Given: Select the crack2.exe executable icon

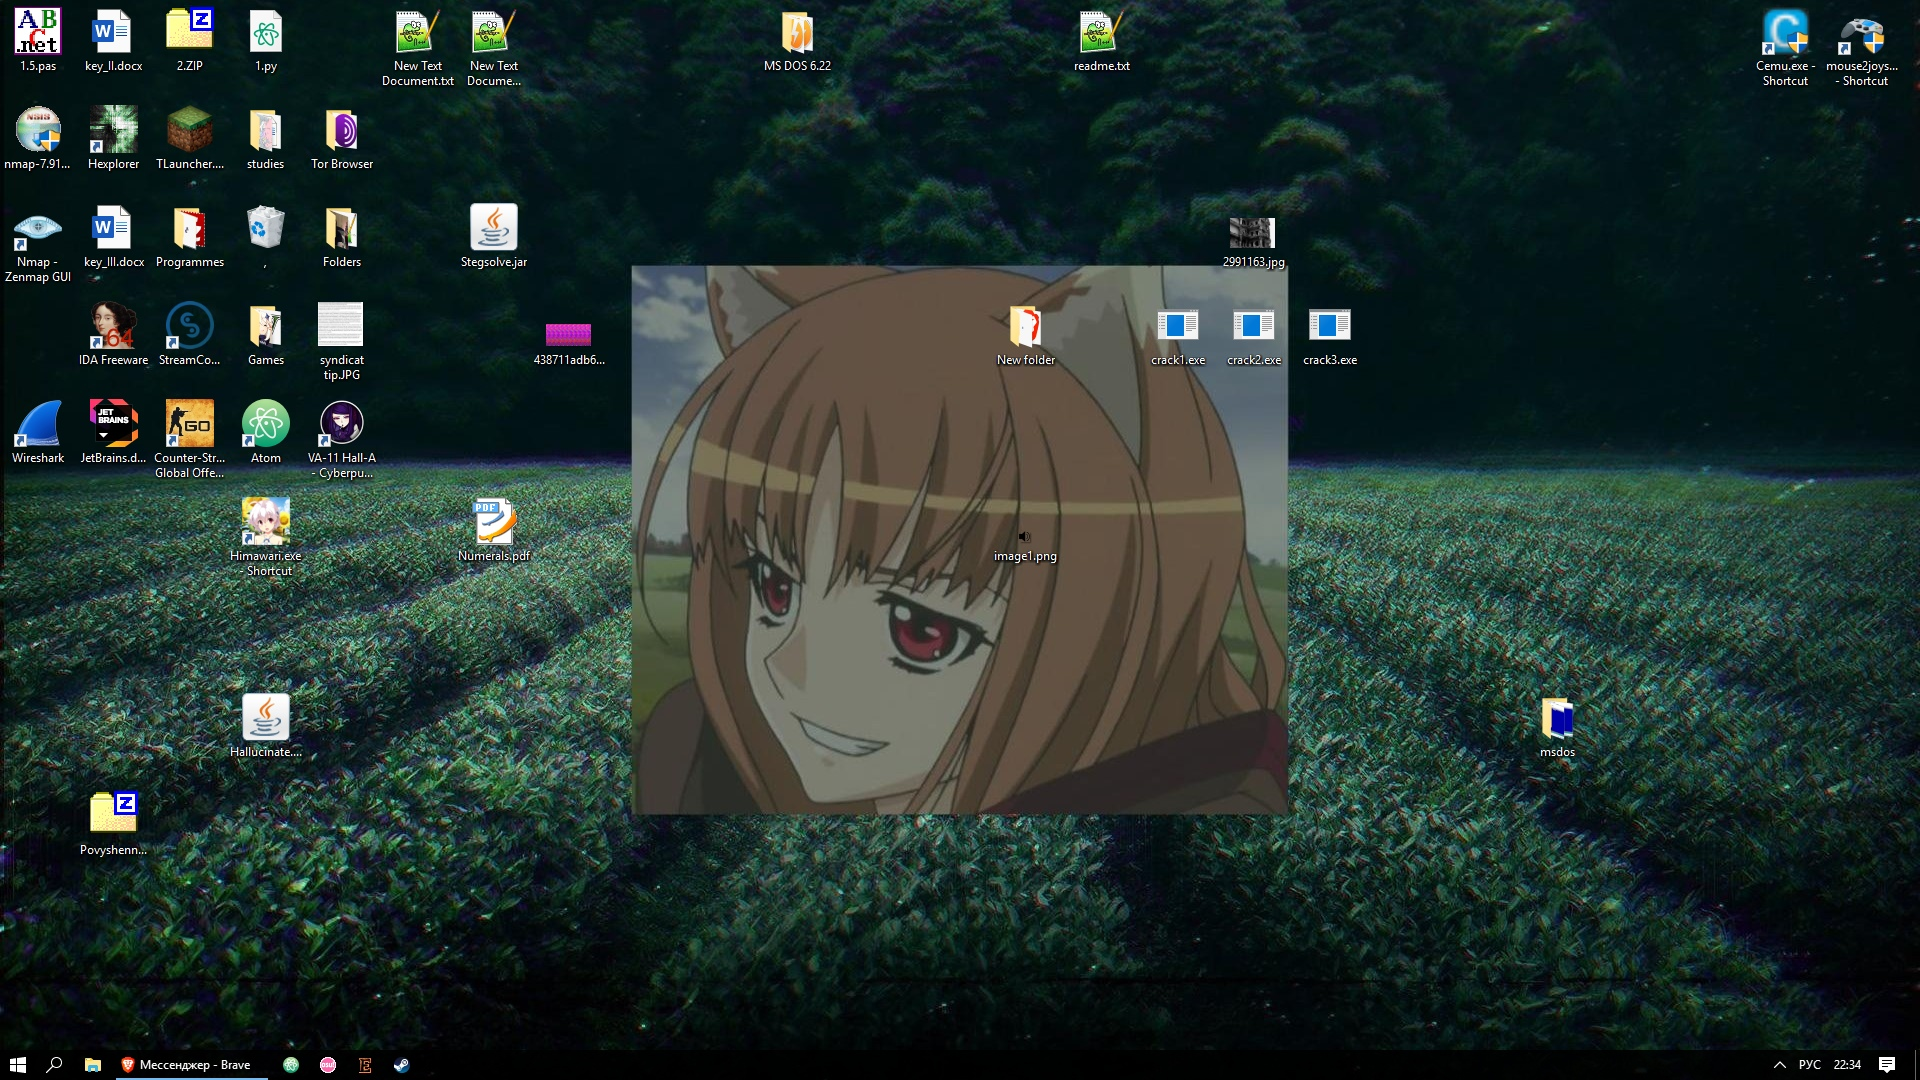Looking at the screenshot, I should 1253,325.
